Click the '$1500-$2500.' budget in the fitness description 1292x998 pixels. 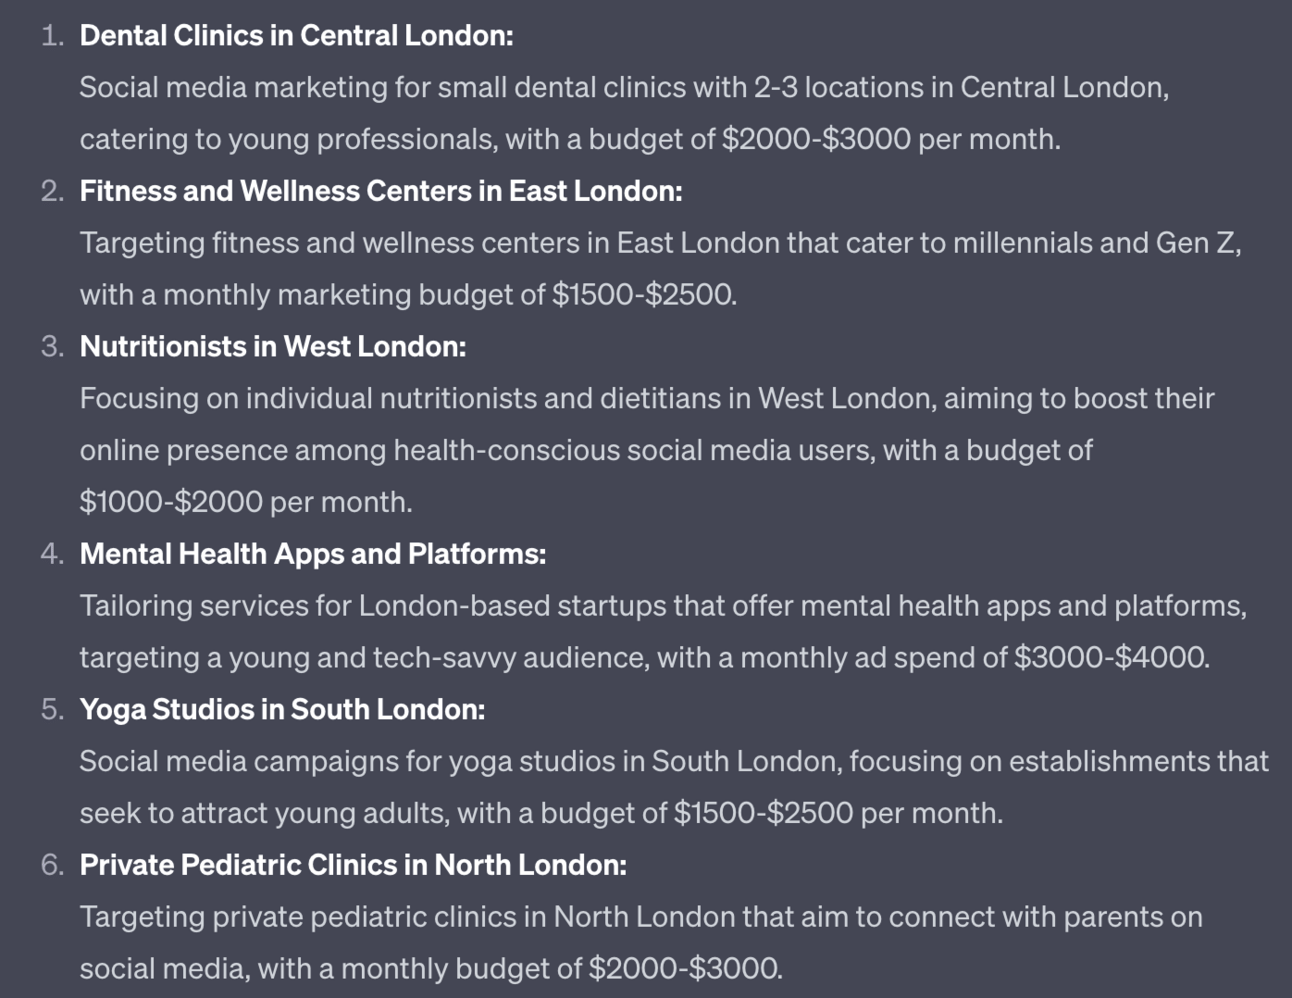coord(644,295)
